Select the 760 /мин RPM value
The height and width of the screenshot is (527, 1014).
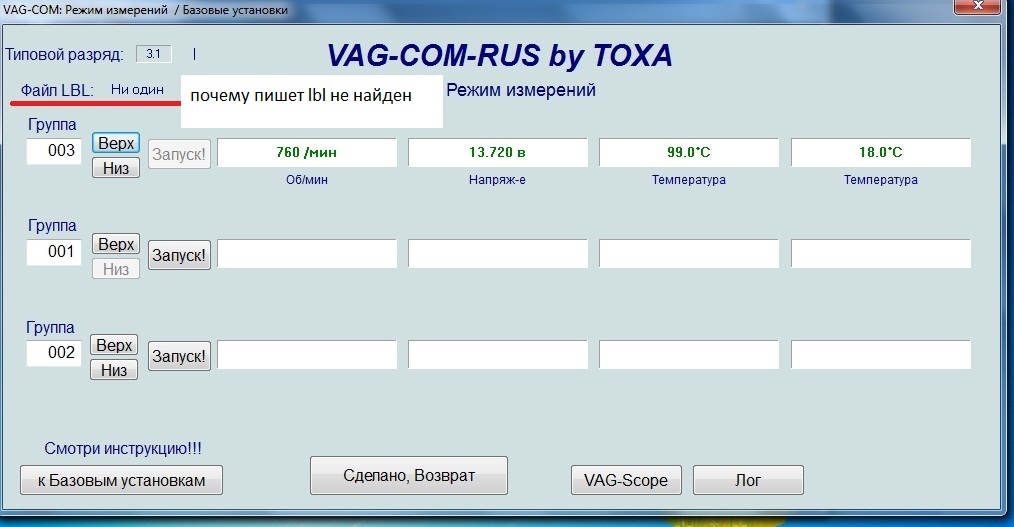pyautogui.click(x=307, y=153)
